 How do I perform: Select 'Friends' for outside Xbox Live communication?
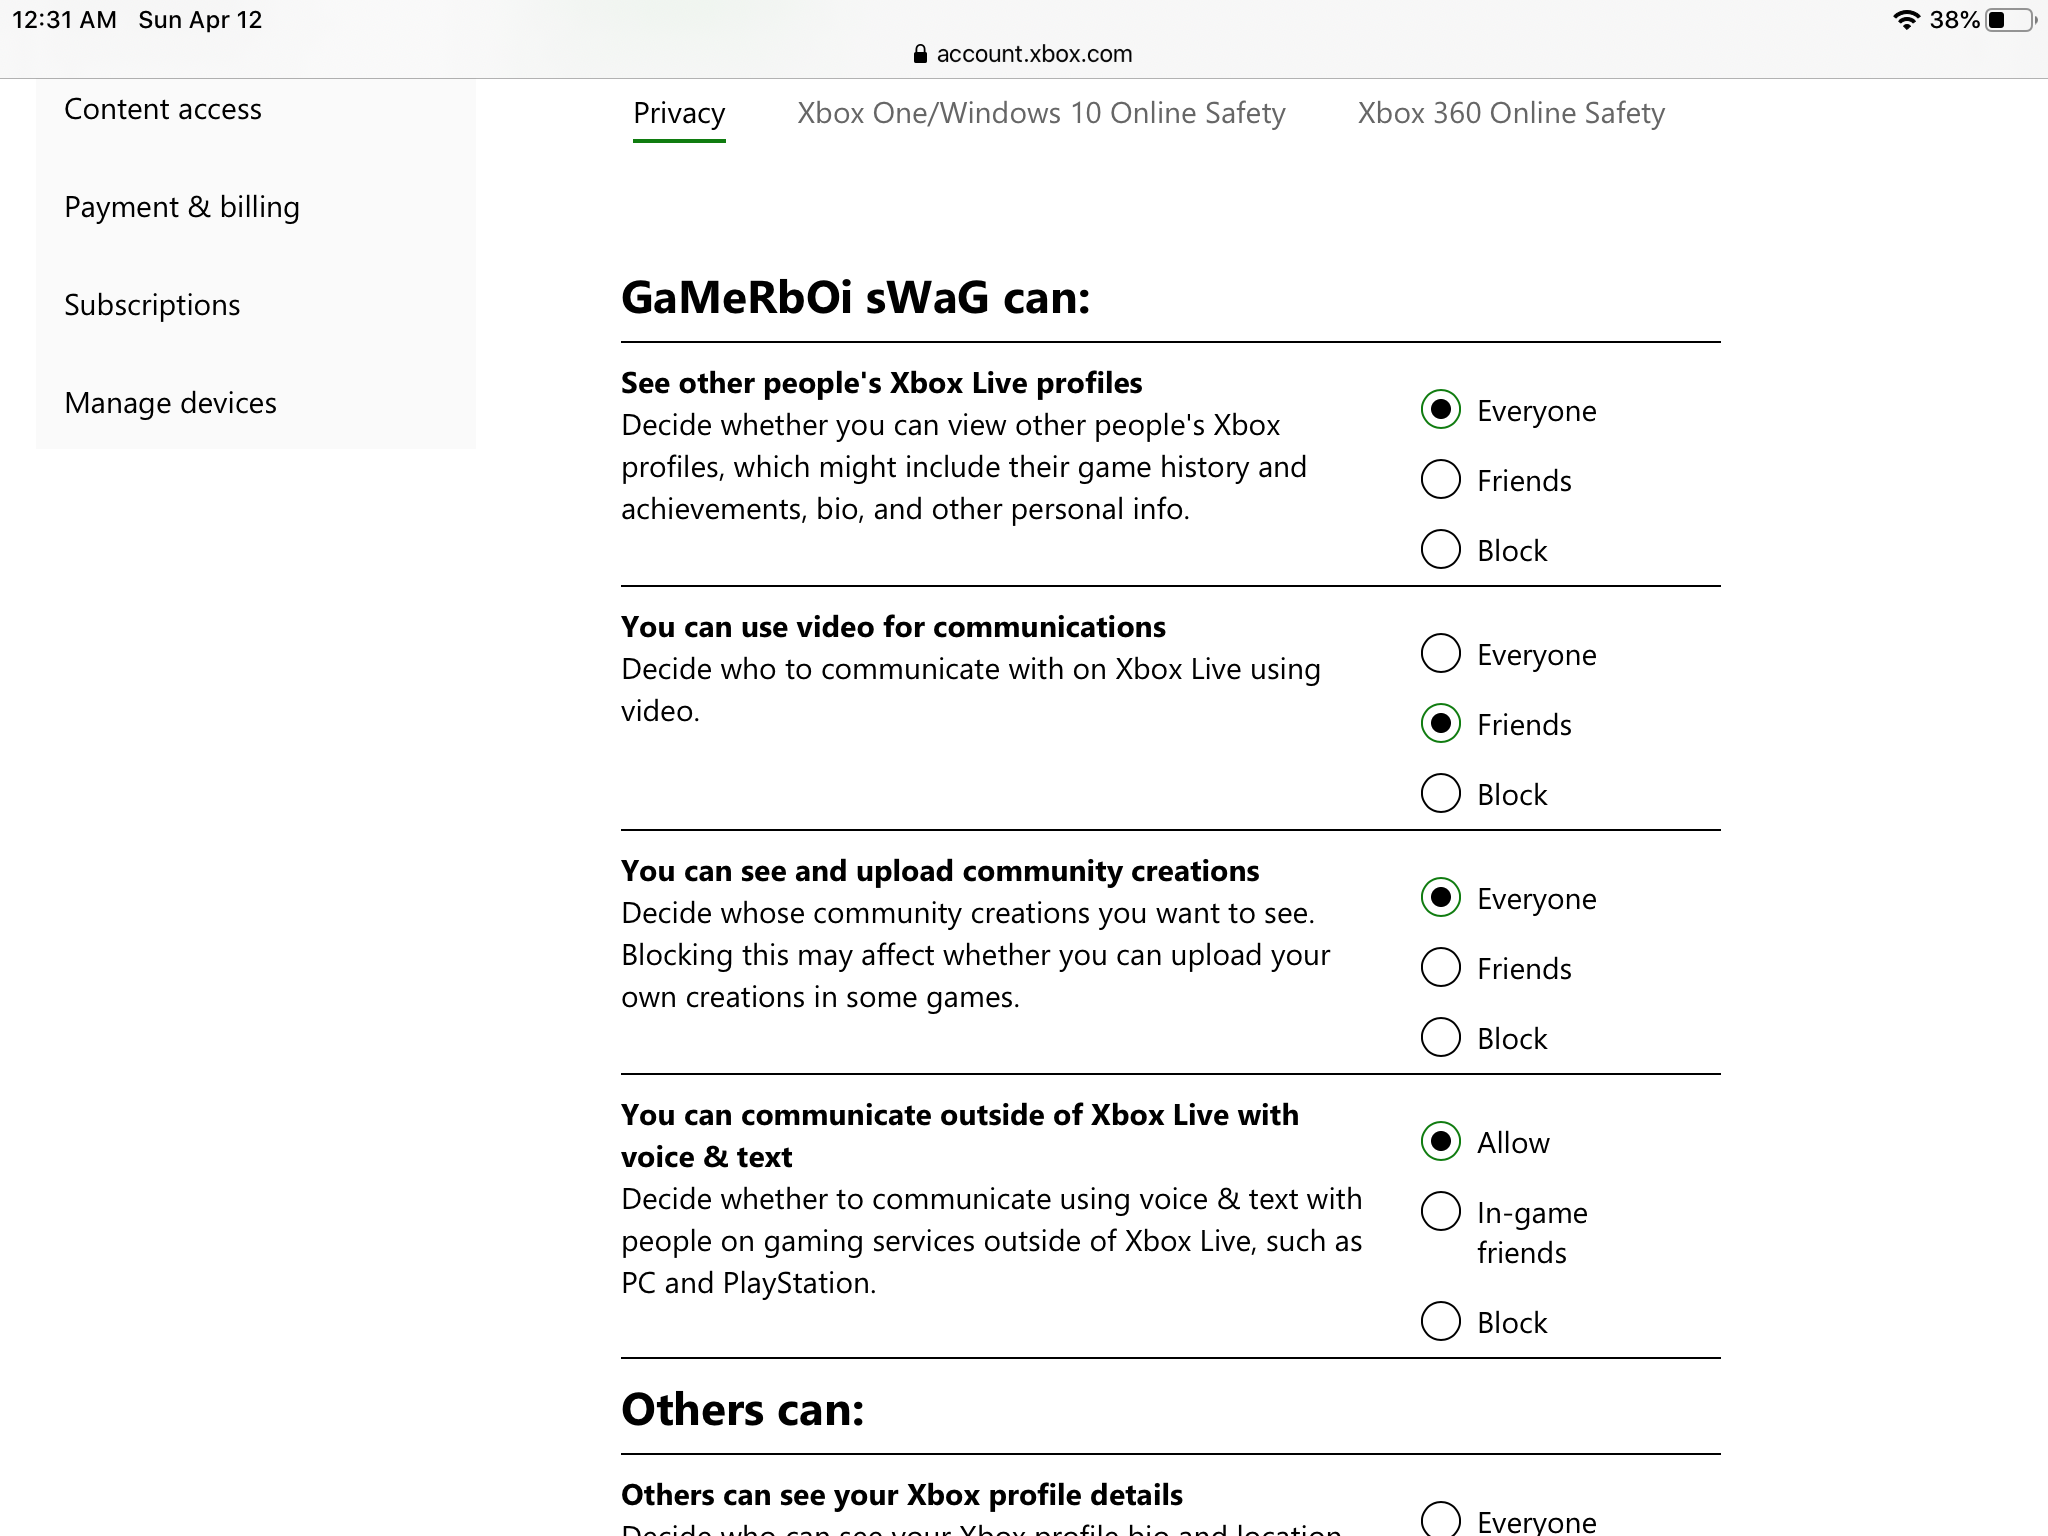1438,1212
